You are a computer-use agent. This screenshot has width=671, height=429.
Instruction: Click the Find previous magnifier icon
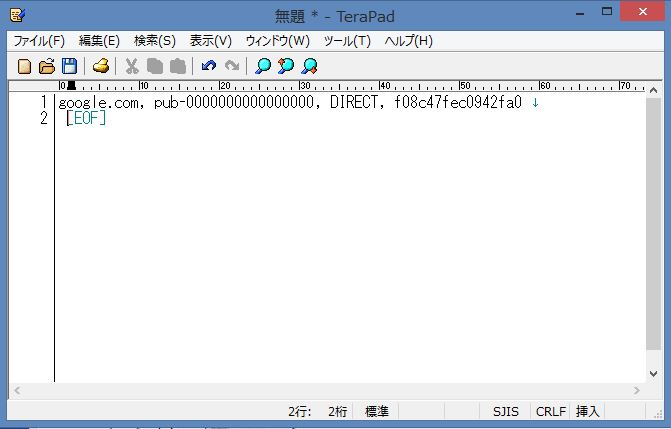pos(286,66)
